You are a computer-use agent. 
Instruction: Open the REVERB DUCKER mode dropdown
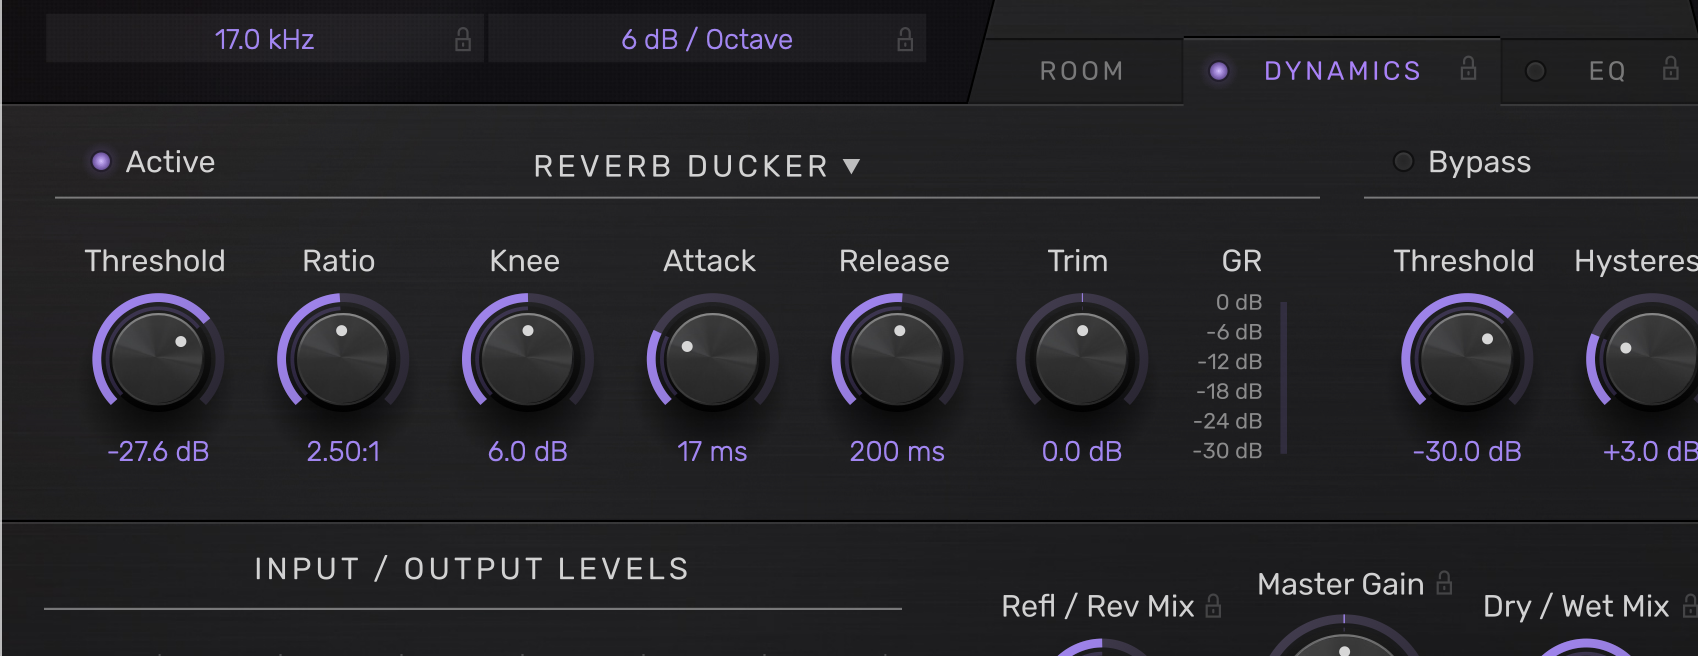coord(697,166)
